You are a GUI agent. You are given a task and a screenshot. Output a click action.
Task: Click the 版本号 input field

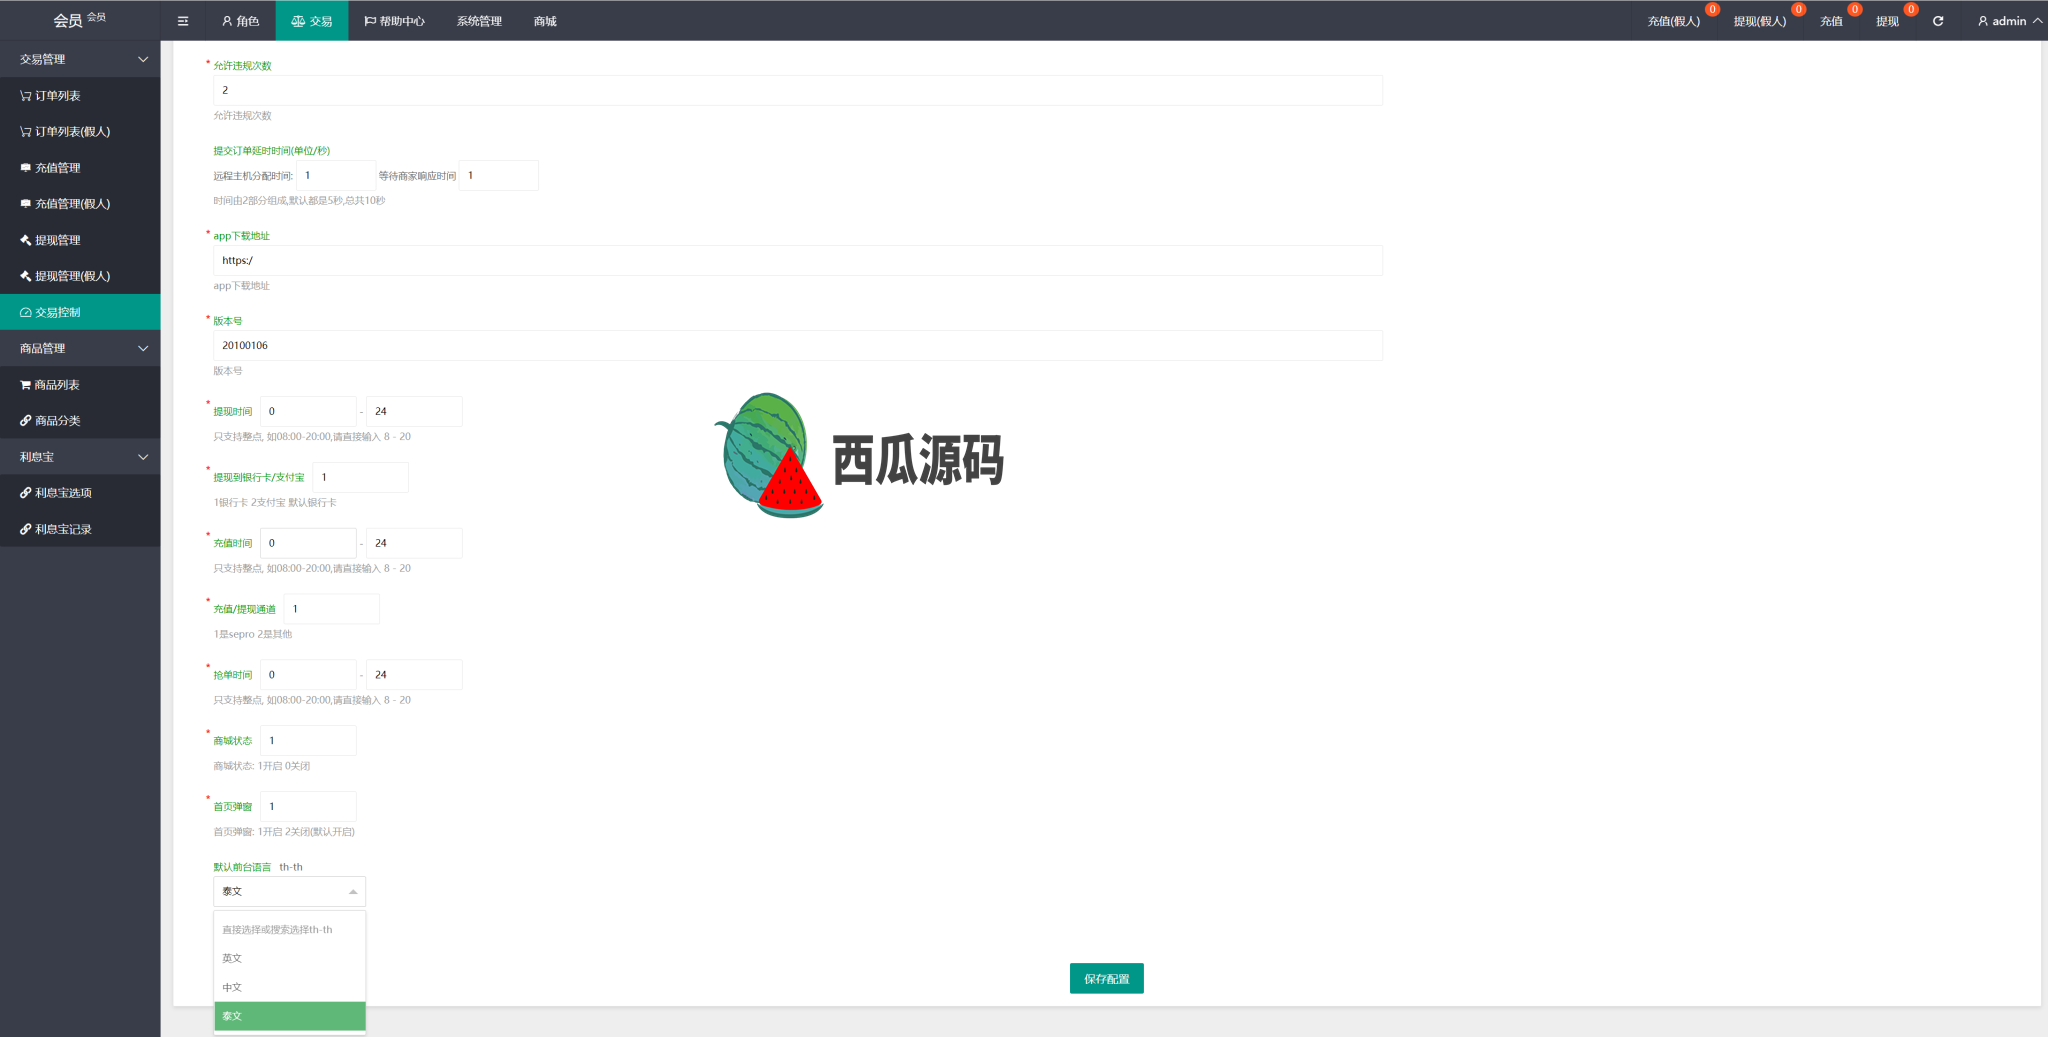coord(798,345)
